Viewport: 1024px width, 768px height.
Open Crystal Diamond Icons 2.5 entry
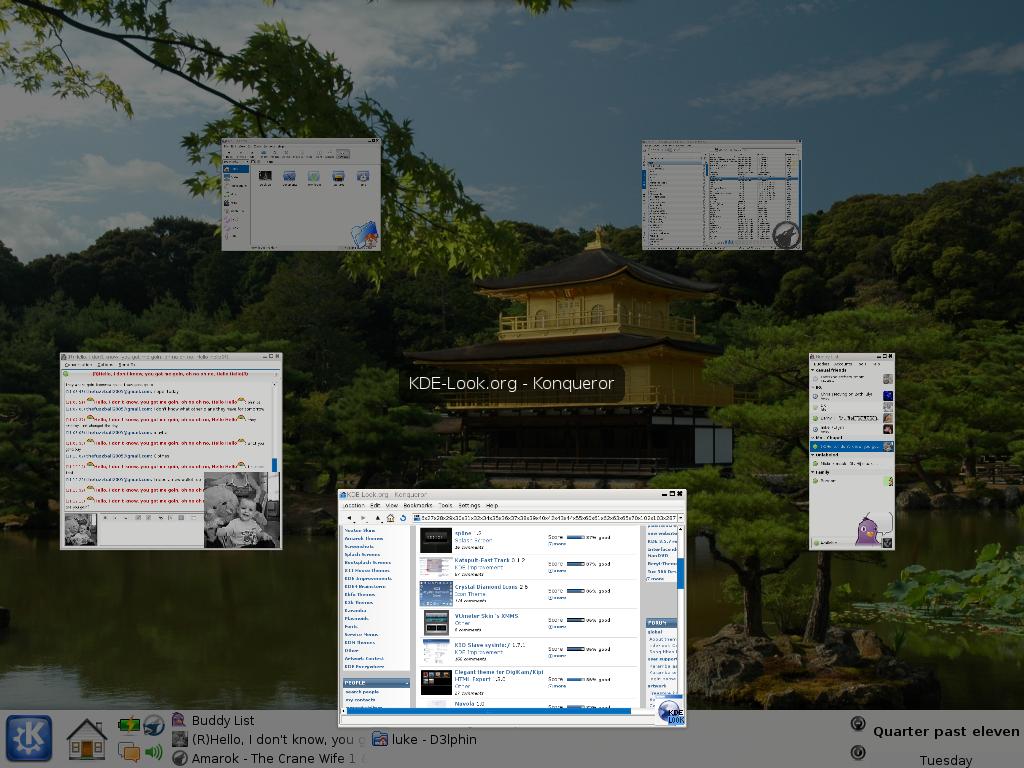(491, 587)
